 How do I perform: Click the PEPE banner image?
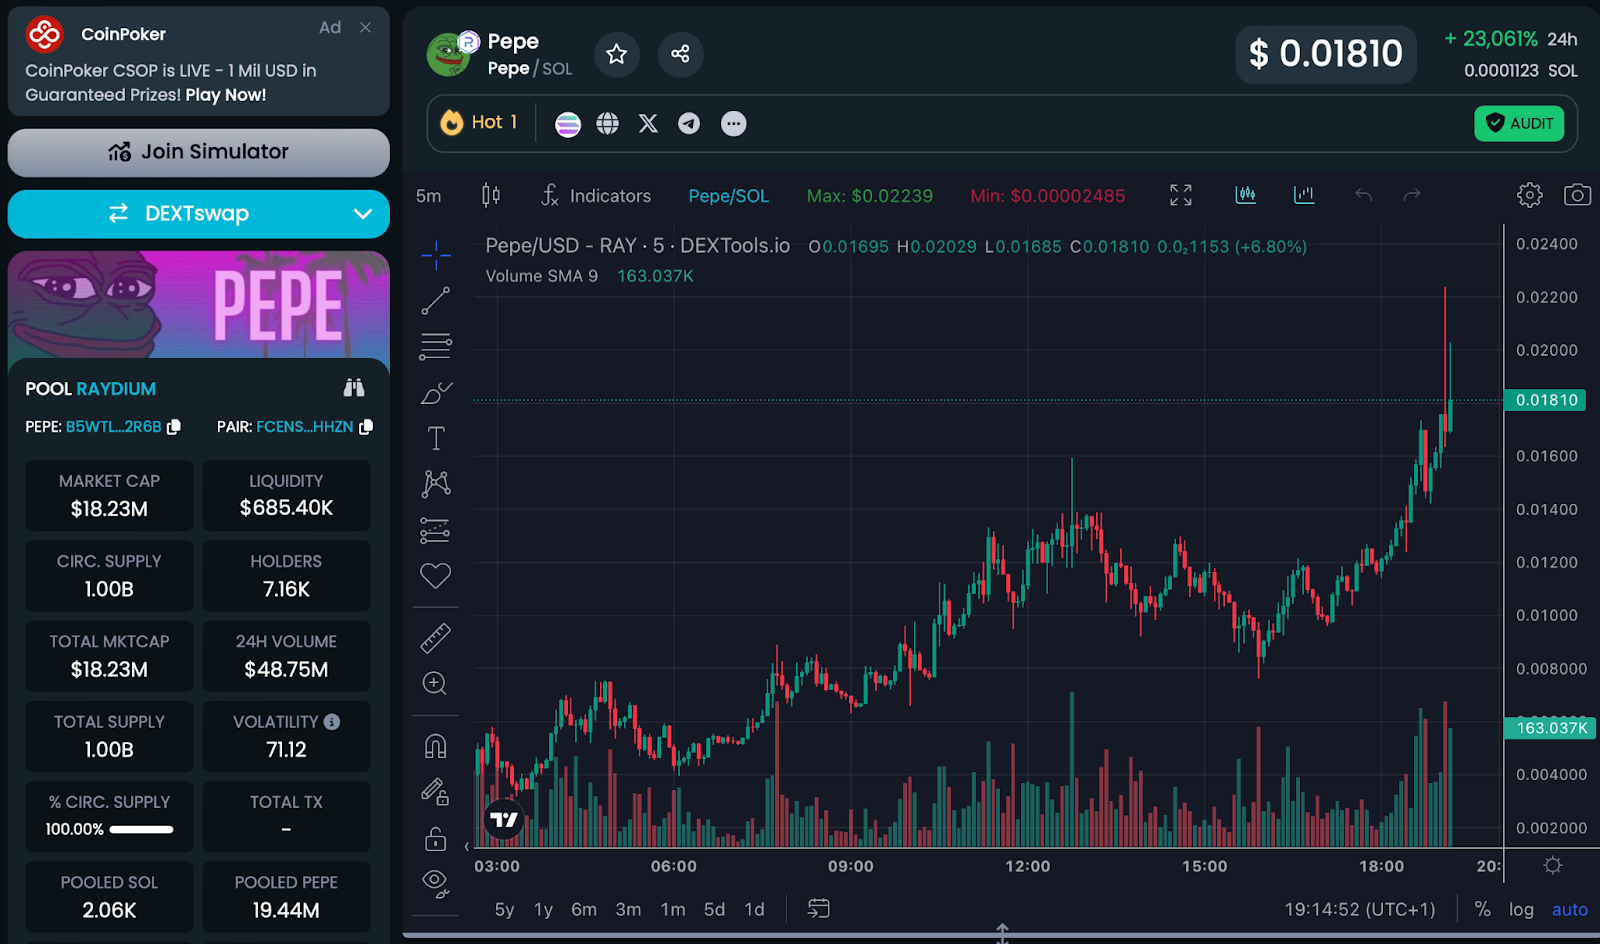199,305
